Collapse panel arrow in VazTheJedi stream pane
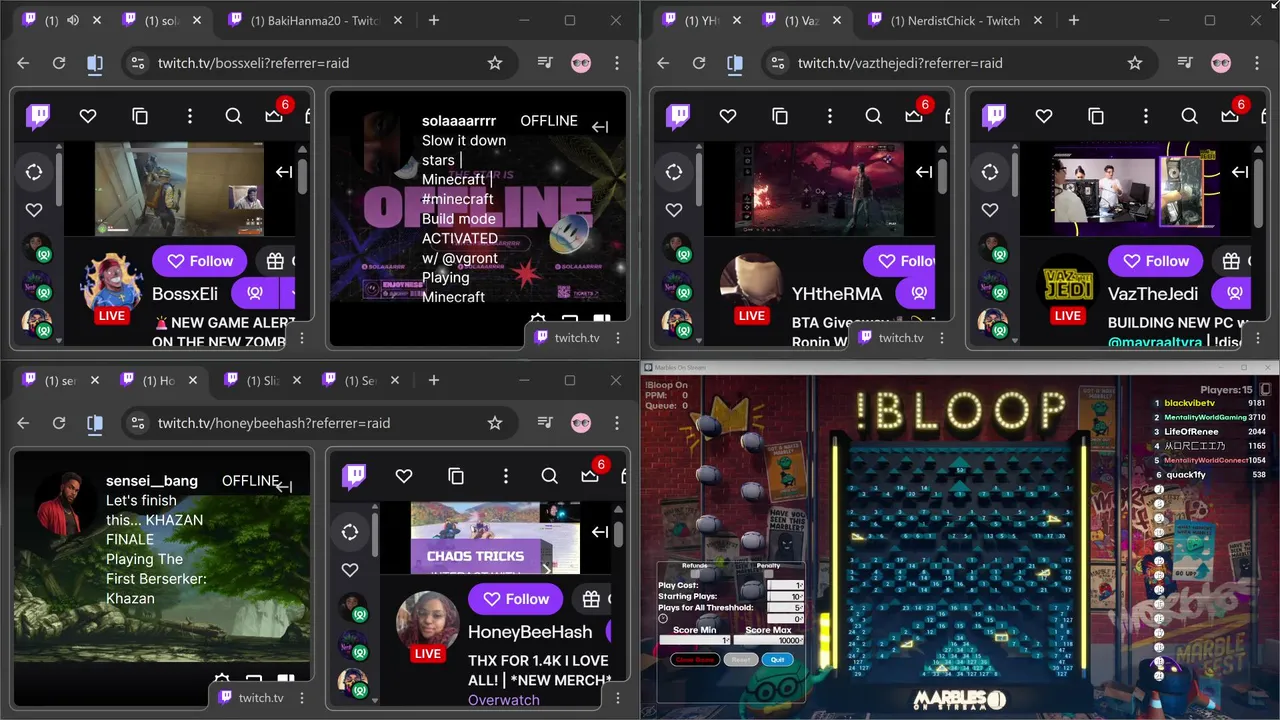 [x=1240, y=172]
